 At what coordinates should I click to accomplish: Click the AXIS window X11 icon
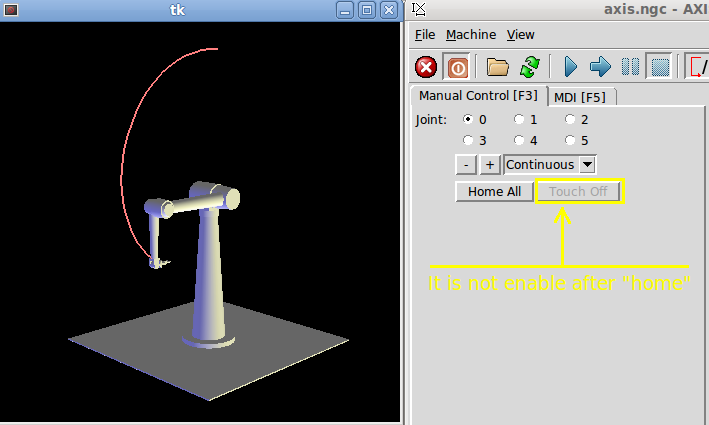[419, 9]
